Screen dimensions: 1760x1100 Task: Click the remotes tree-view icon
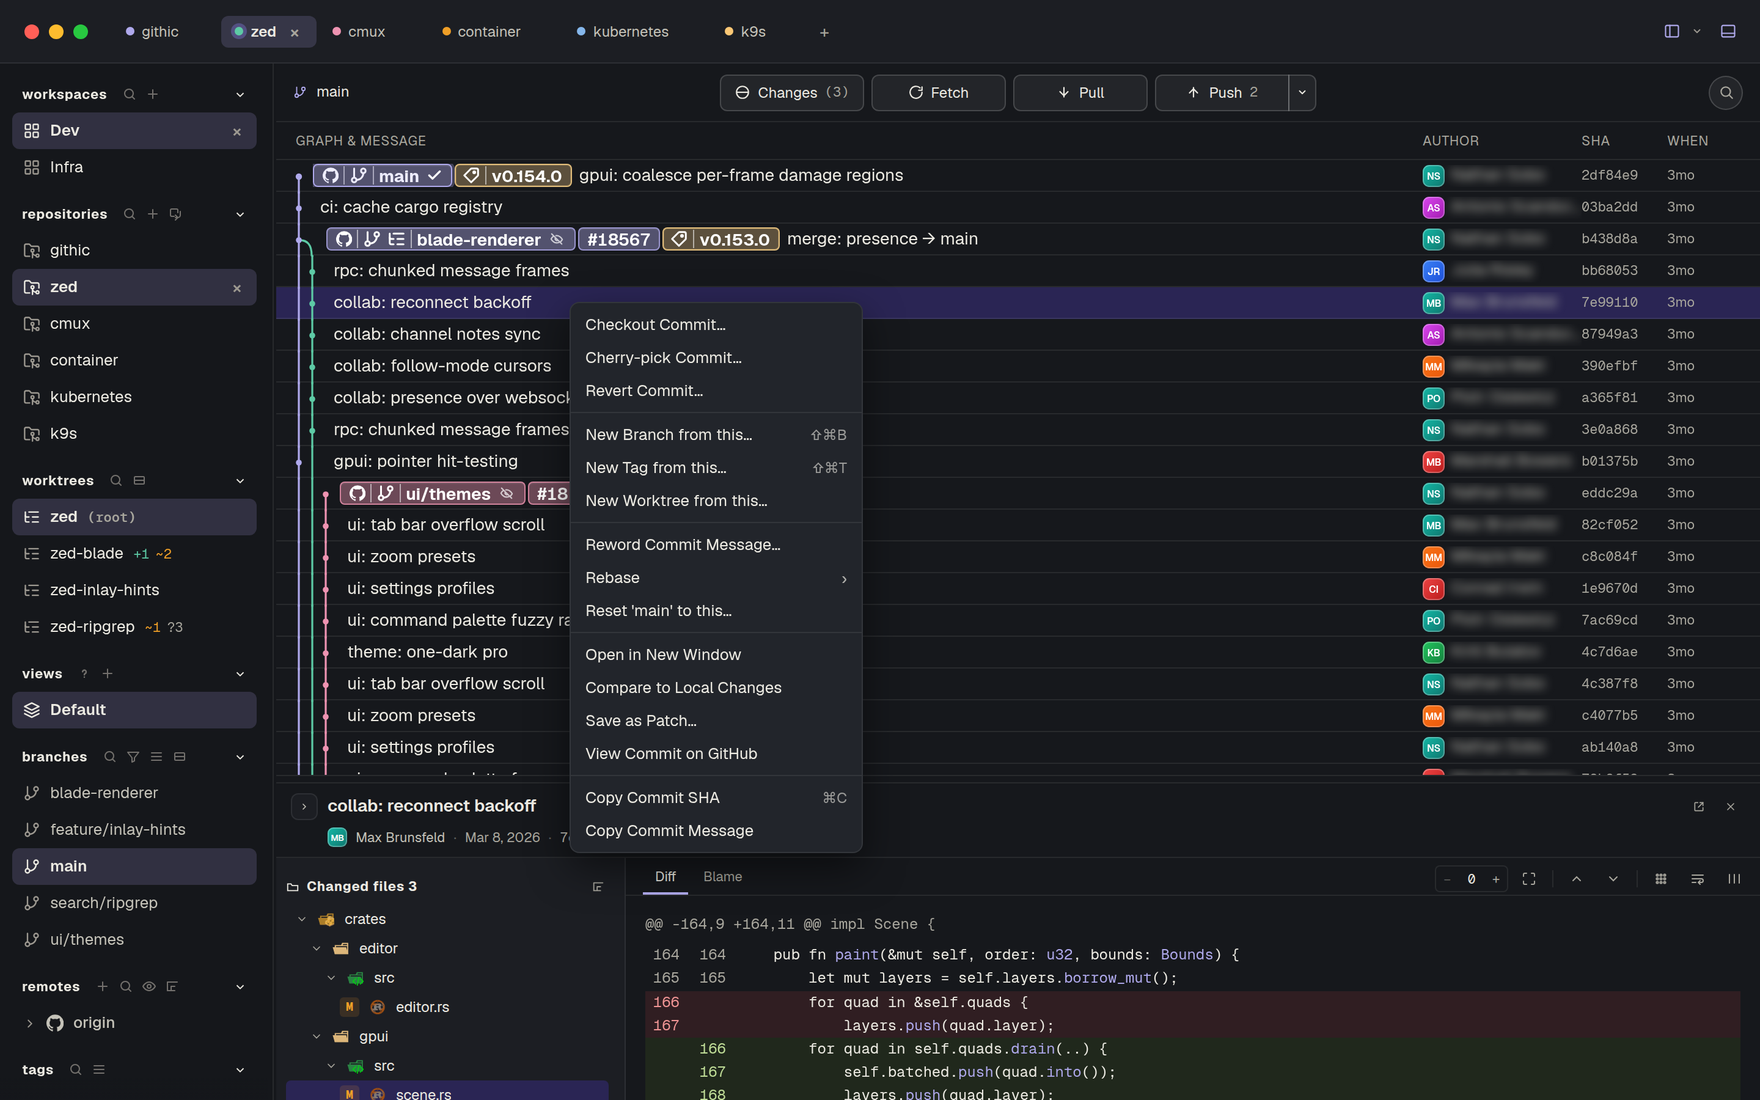tap(172, 987)
